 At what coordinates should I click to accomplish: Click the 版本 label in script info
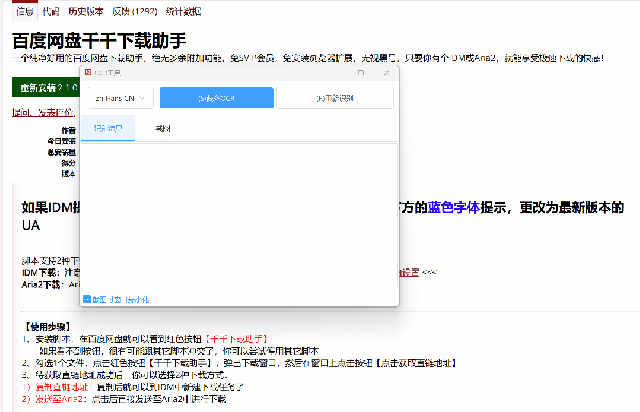tap(69, 174)
